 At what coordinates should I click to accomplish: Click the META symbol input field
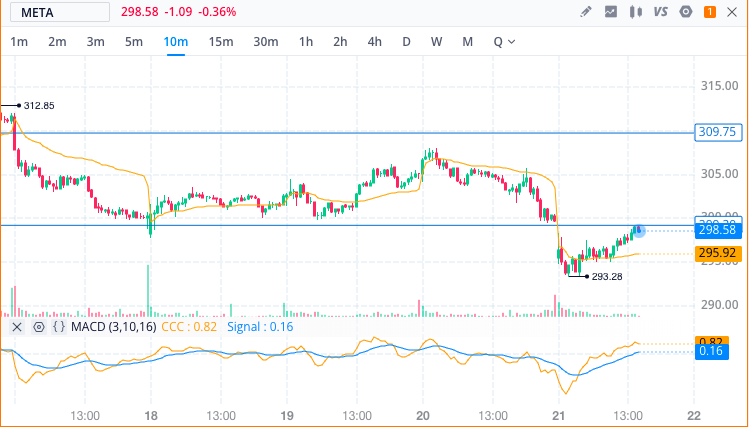(x=60, y=12)
